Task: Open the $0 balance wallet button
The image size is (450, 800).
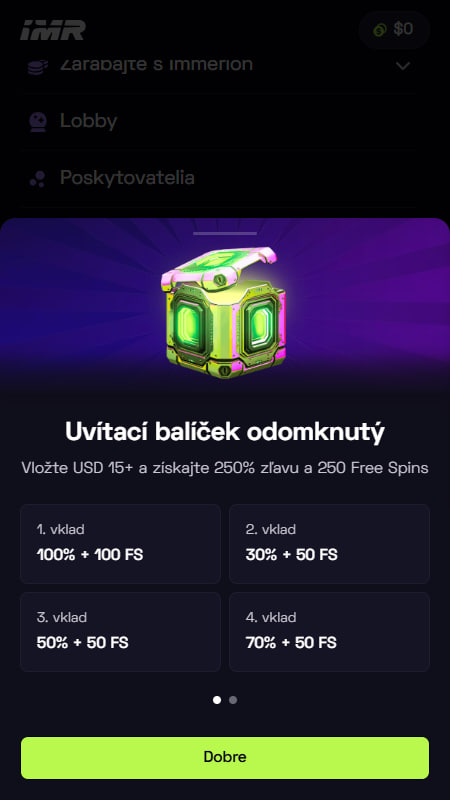Action: point(394,30)
